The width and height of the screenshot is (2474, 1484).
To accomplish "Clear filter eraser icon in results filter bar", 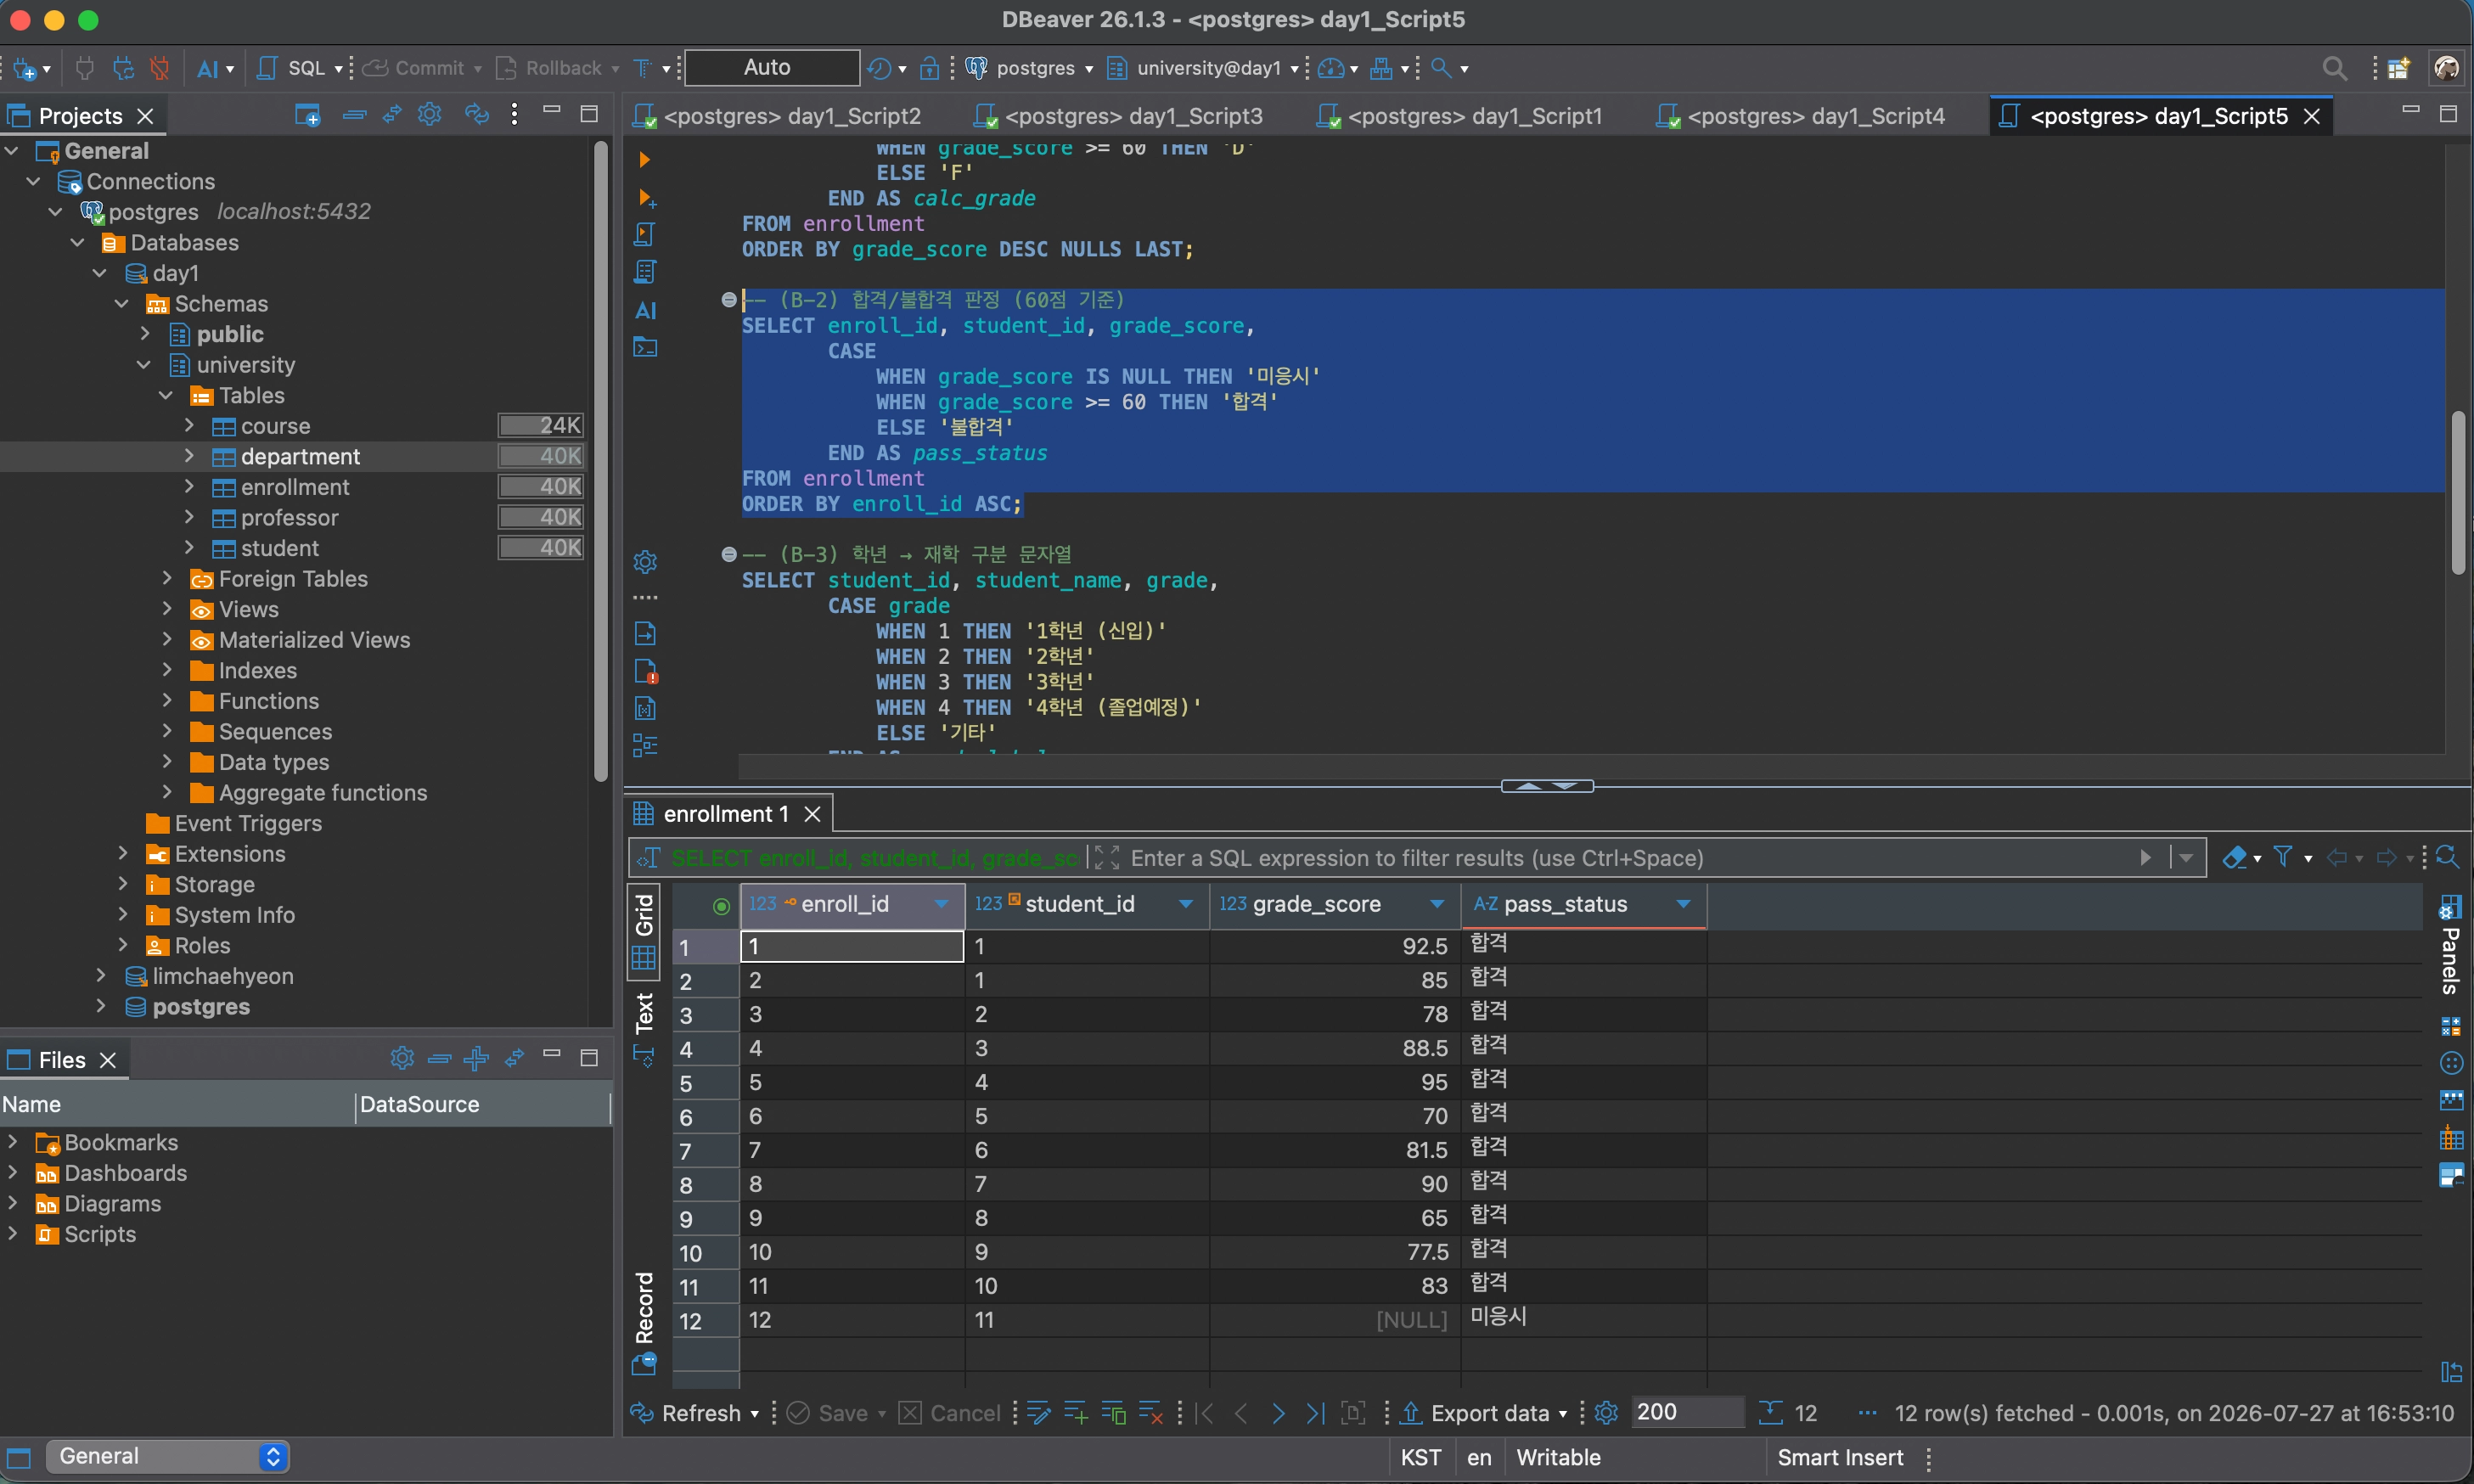I will pos(2235,857).
